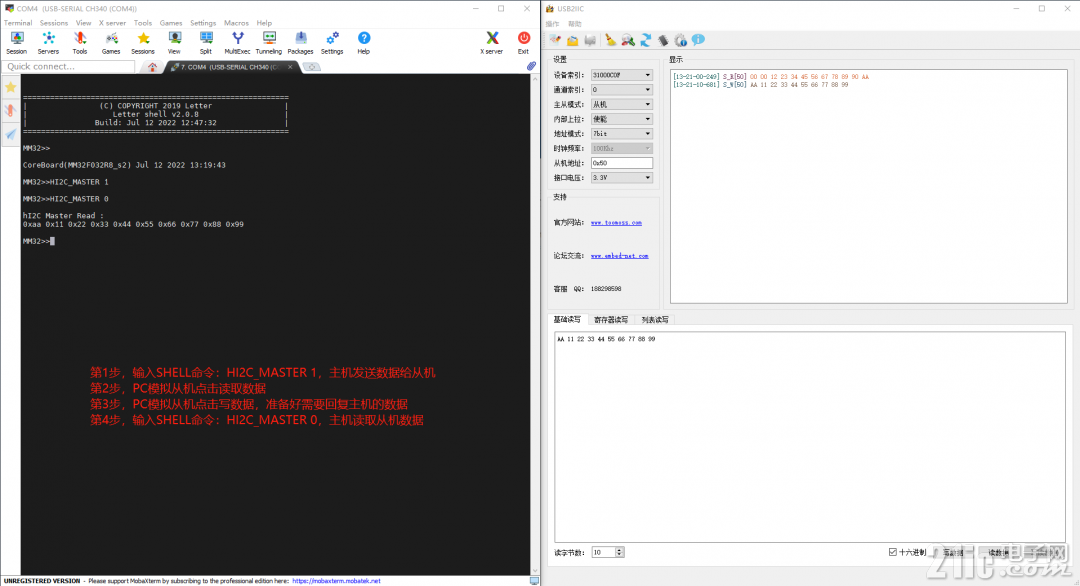The image size is (1080, 586).
Task: Open the paper plane macros sidebar tab
Action: (10, 134)
